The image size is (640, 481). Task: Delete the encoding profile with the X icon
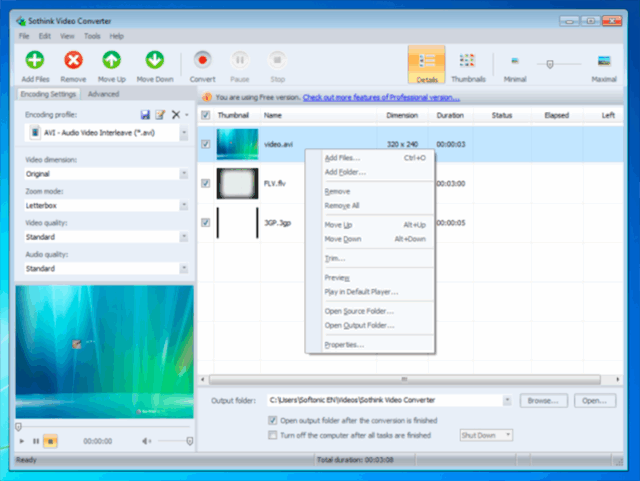click(176, 115)
